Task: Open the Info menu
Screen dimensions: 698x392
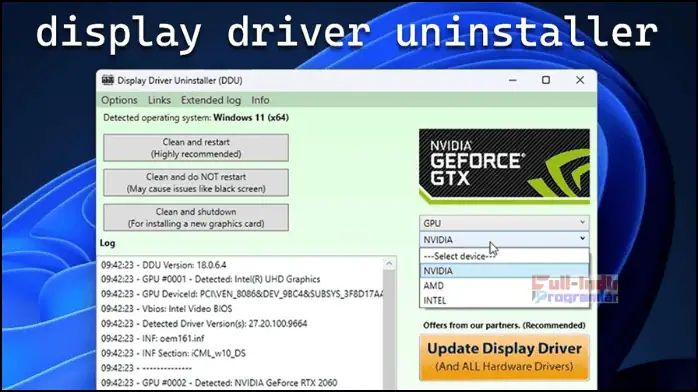Action: (x=260, y=100)
